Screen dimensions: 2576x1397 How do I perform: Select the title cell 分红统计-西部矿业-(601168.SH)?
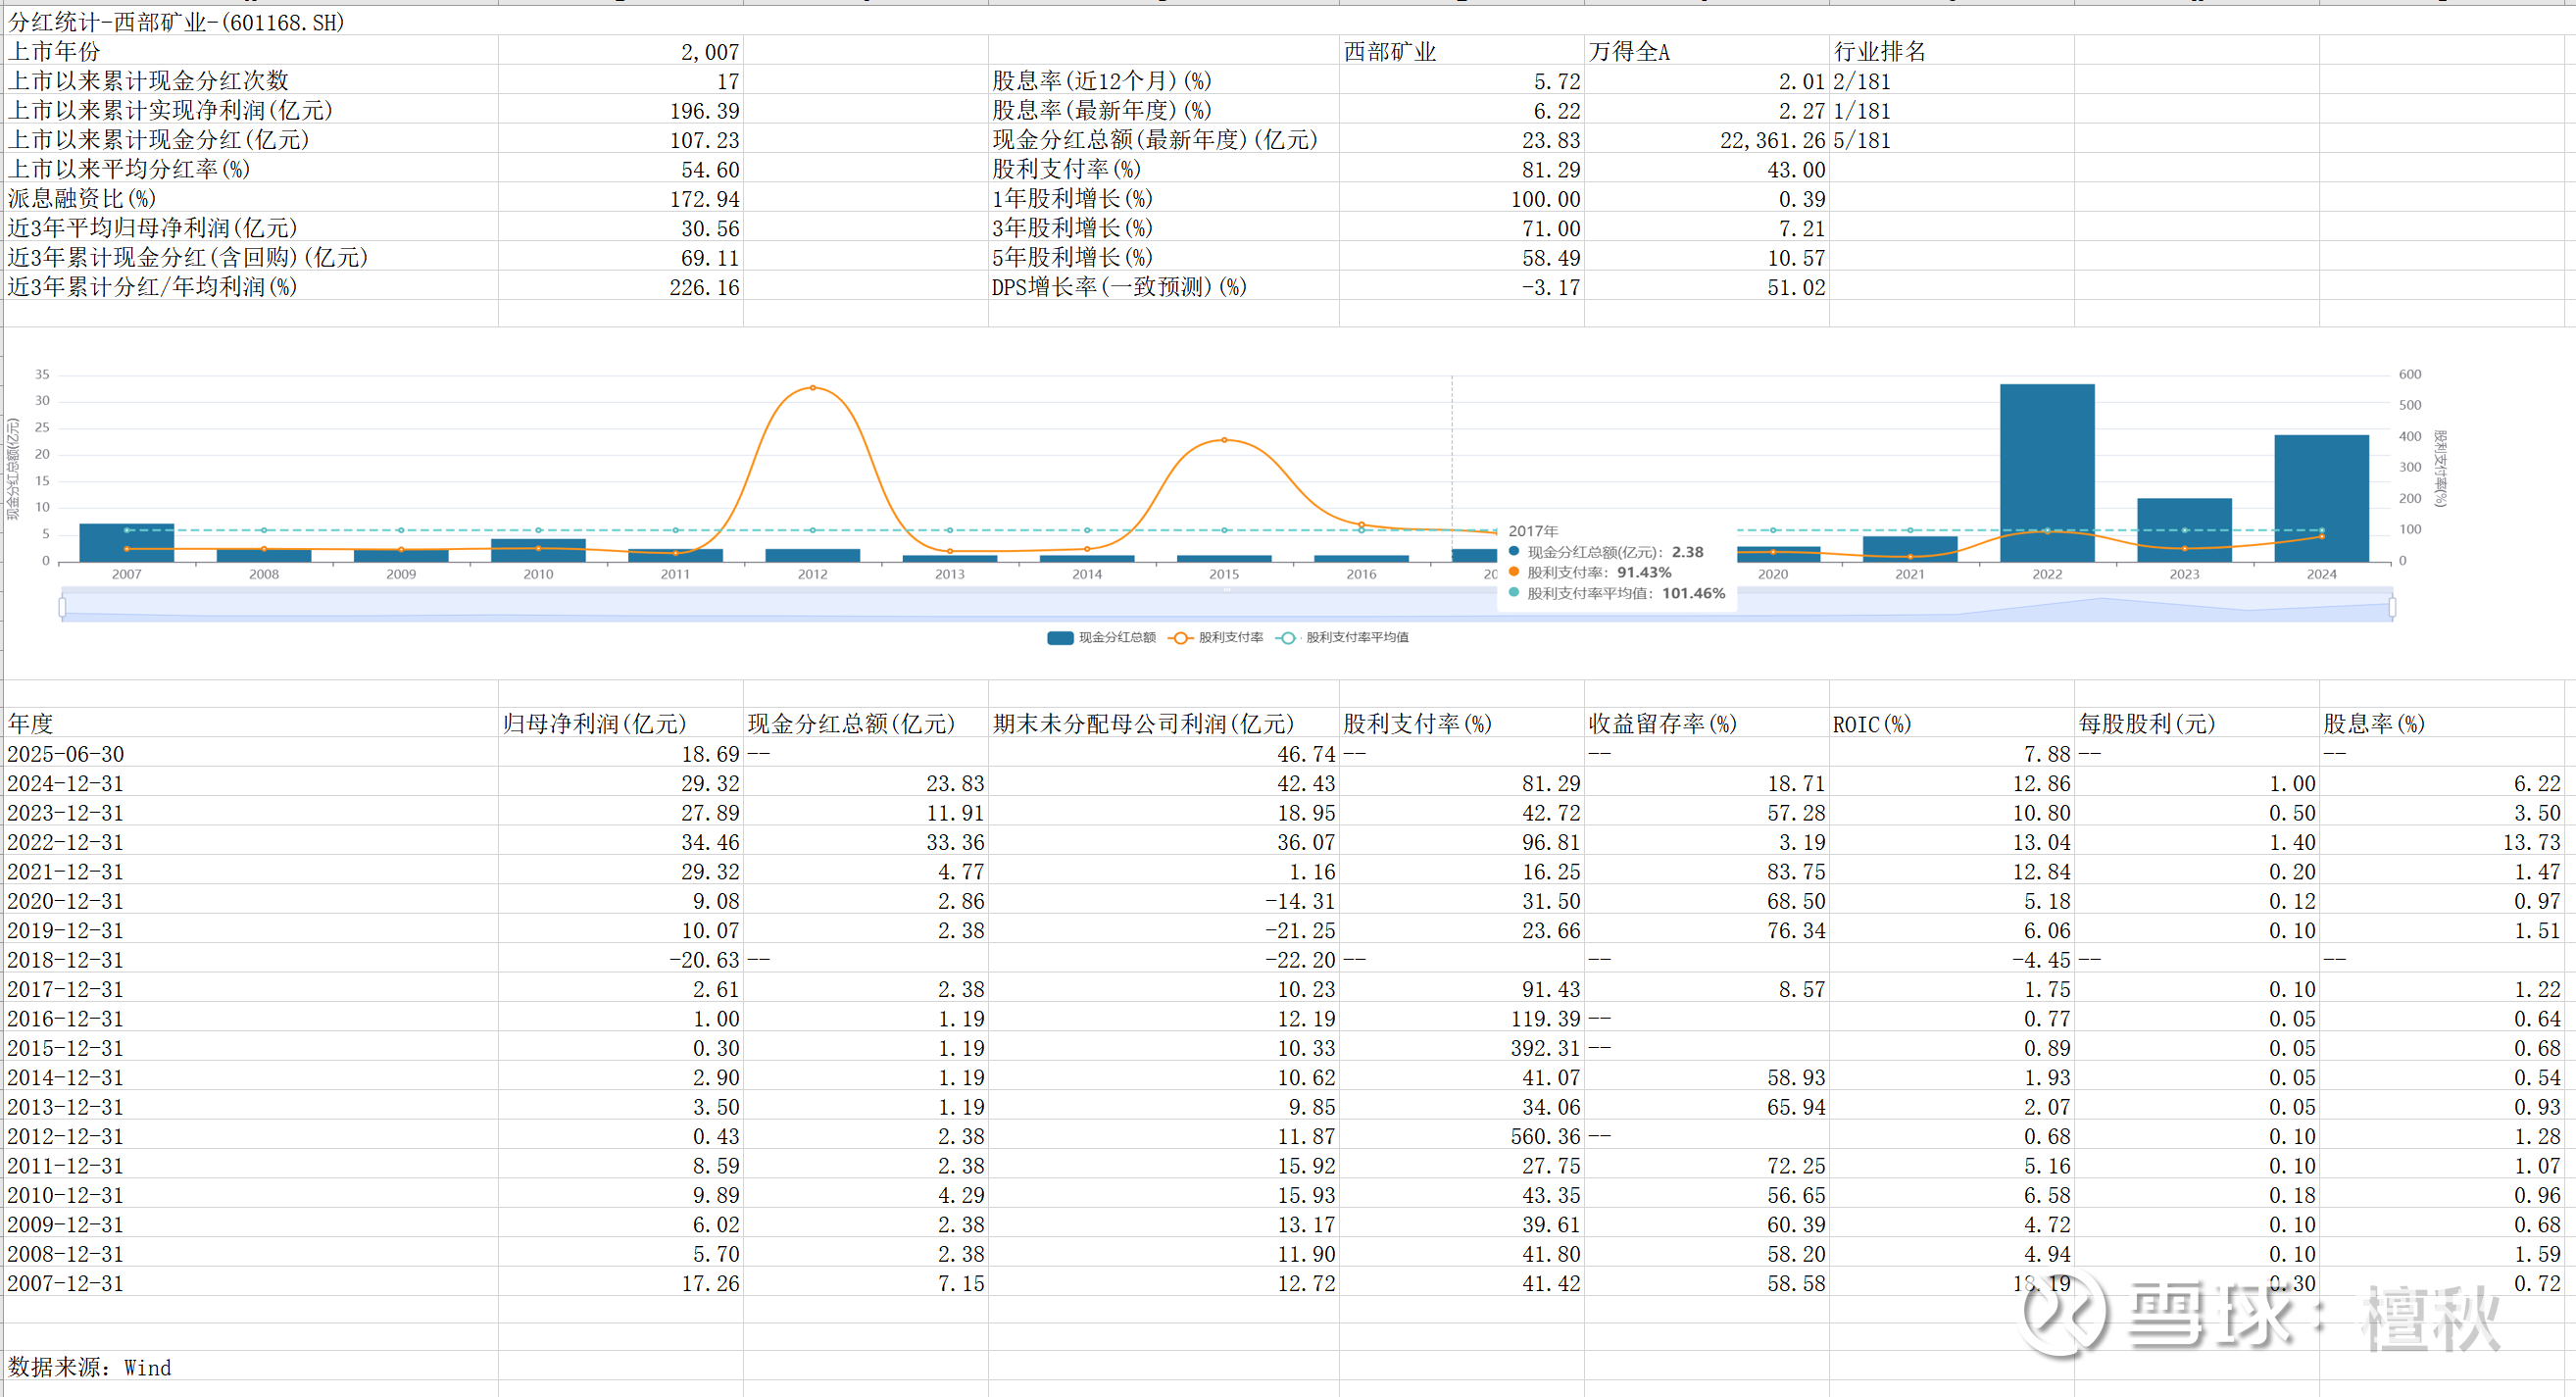(176, 21)
